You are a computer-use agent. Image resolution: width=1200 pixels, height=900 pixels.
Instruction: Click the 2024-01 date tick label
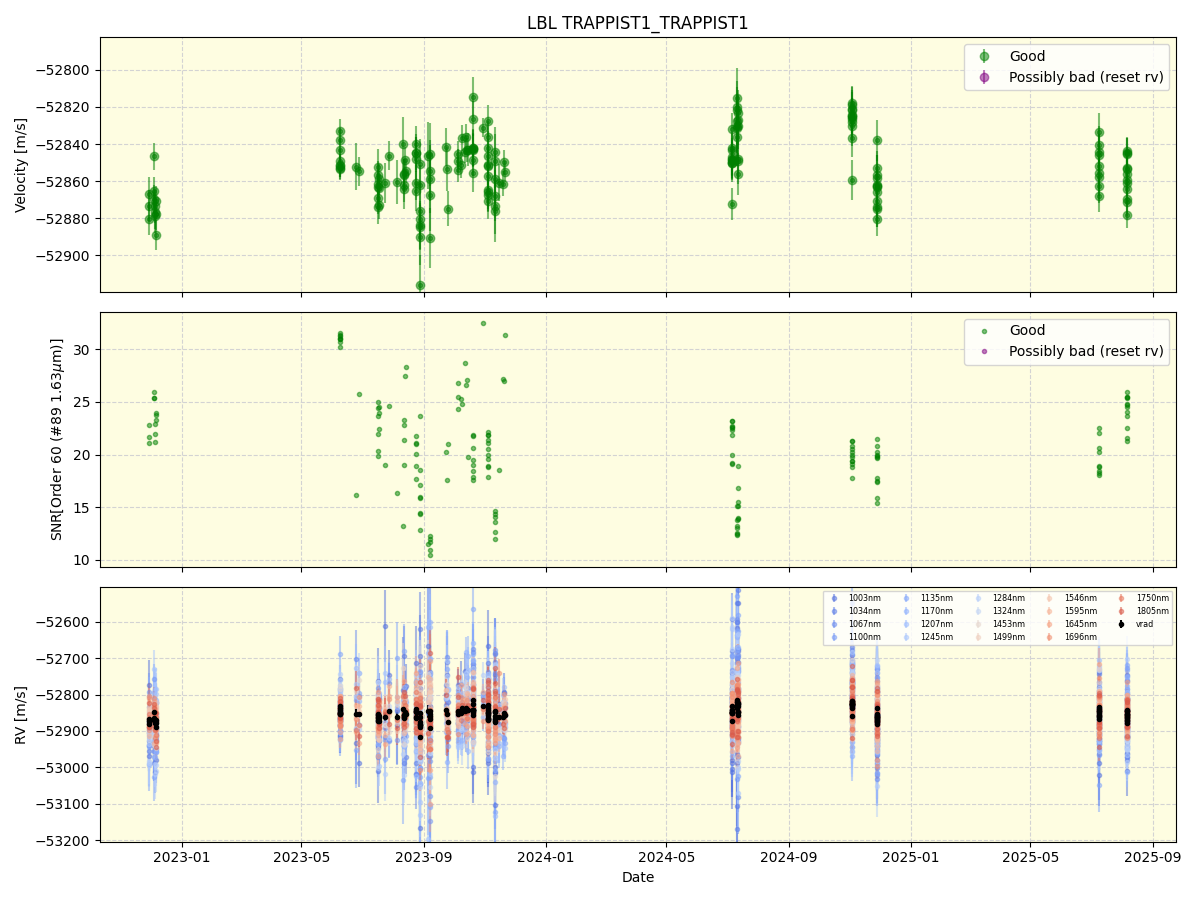(546, 857)
